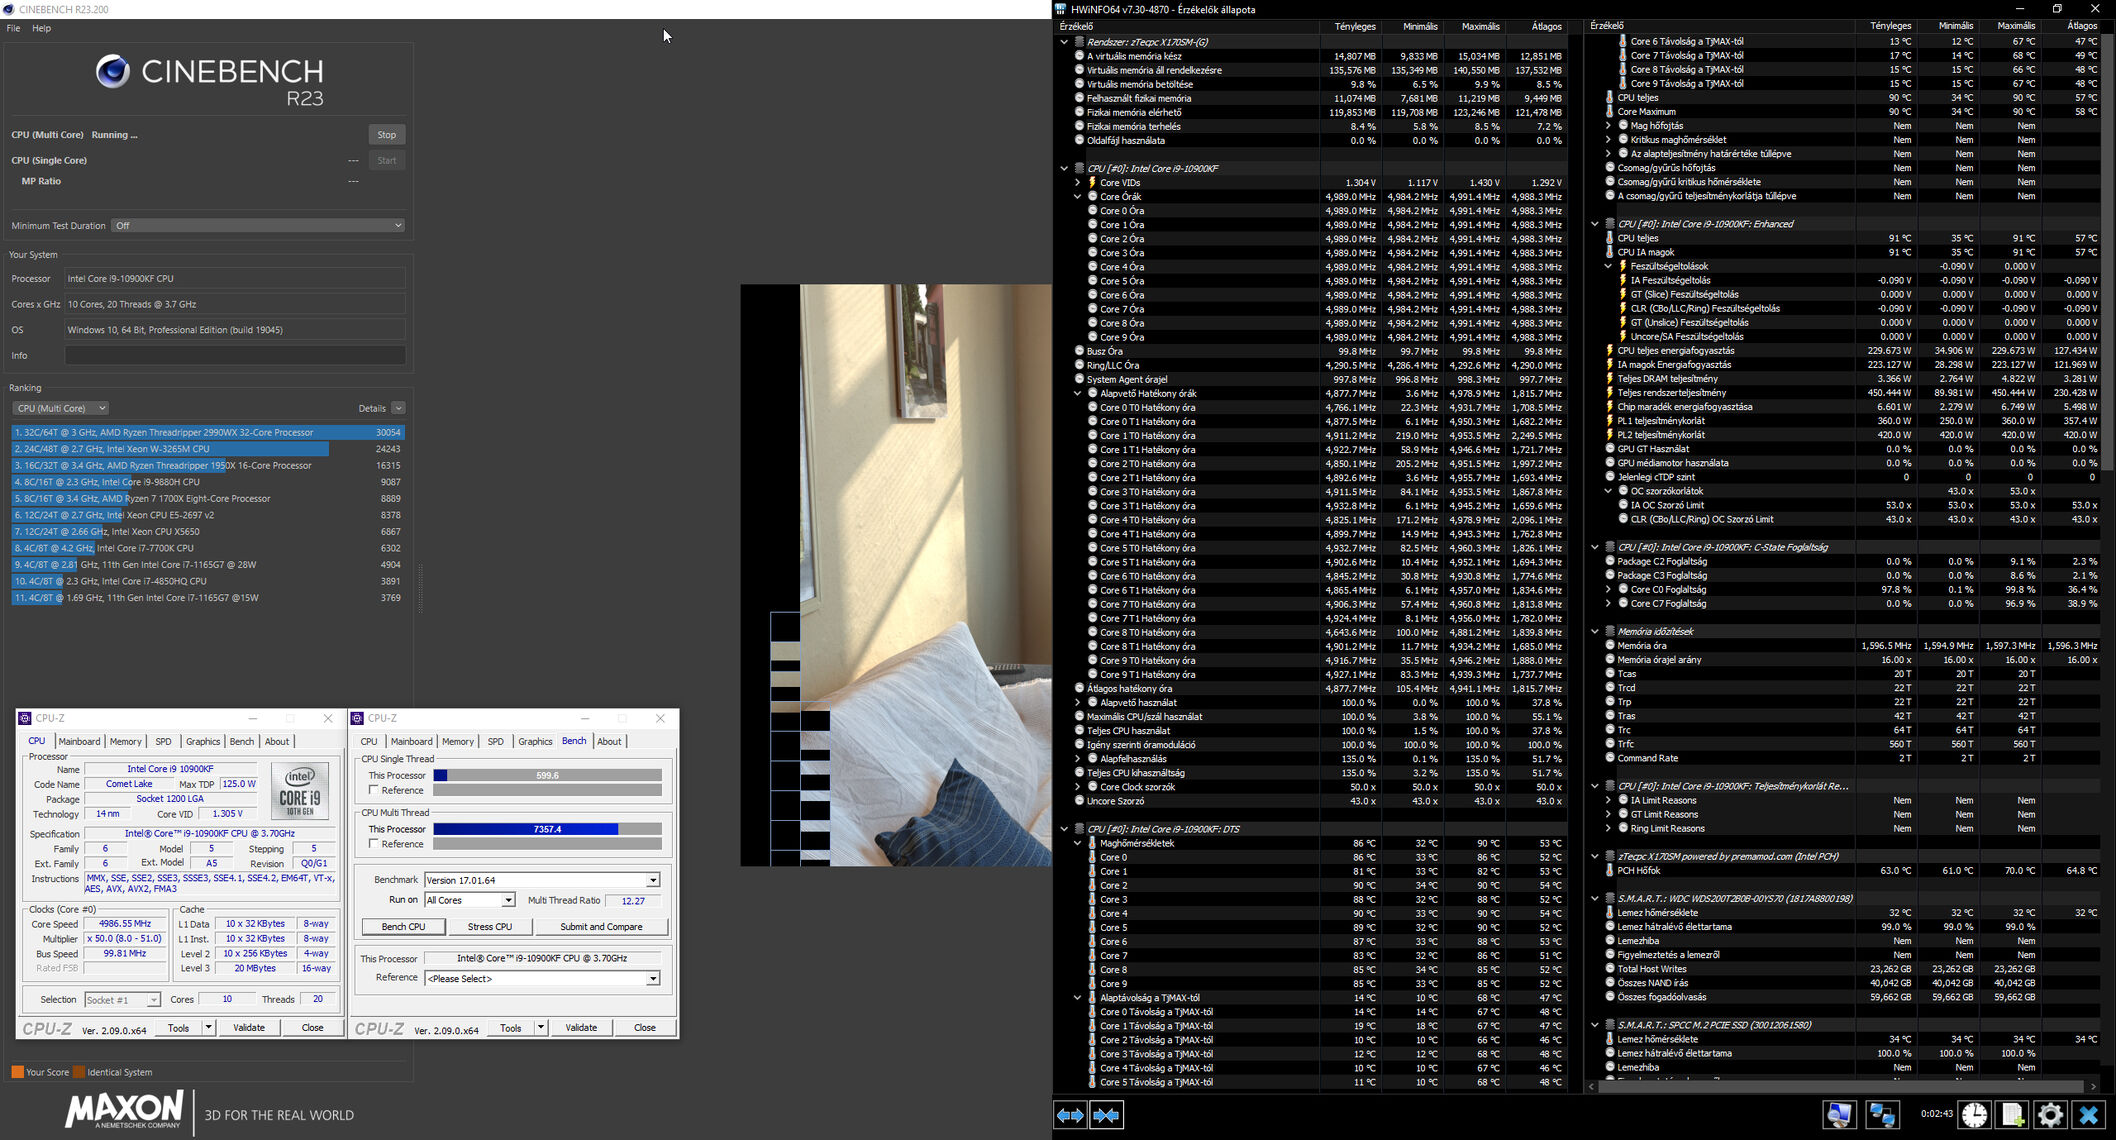Click Bench CPU button in CPU-Z
The height and width of the screenshot is (1140, 2116).
pyautogui.click(x=403, y=926)
